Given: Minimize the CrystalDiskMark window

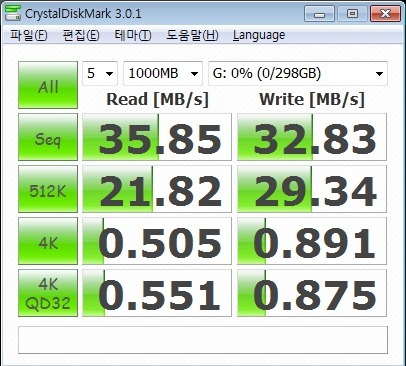Looking at the screenshot, I should coord(319,14).
